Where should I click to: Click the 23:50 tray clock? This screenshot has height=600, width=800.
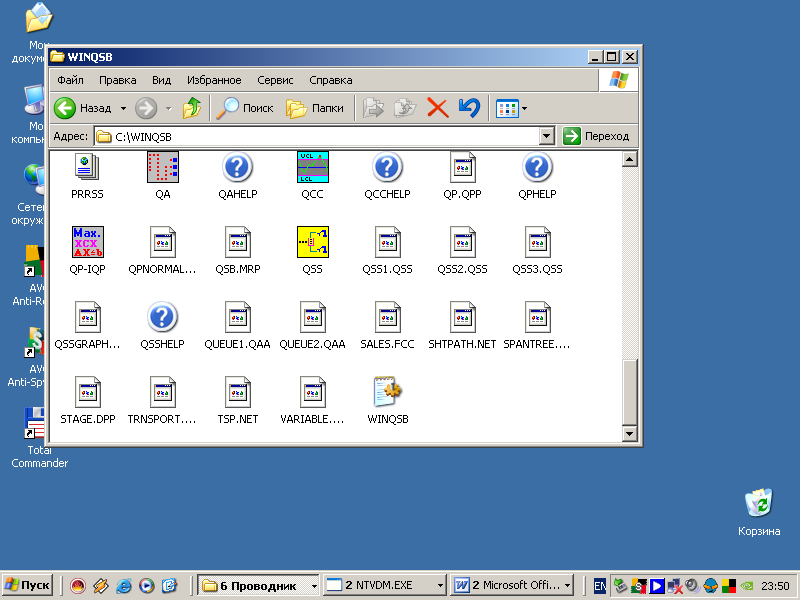pyautogui.click(x=775, y=586)
